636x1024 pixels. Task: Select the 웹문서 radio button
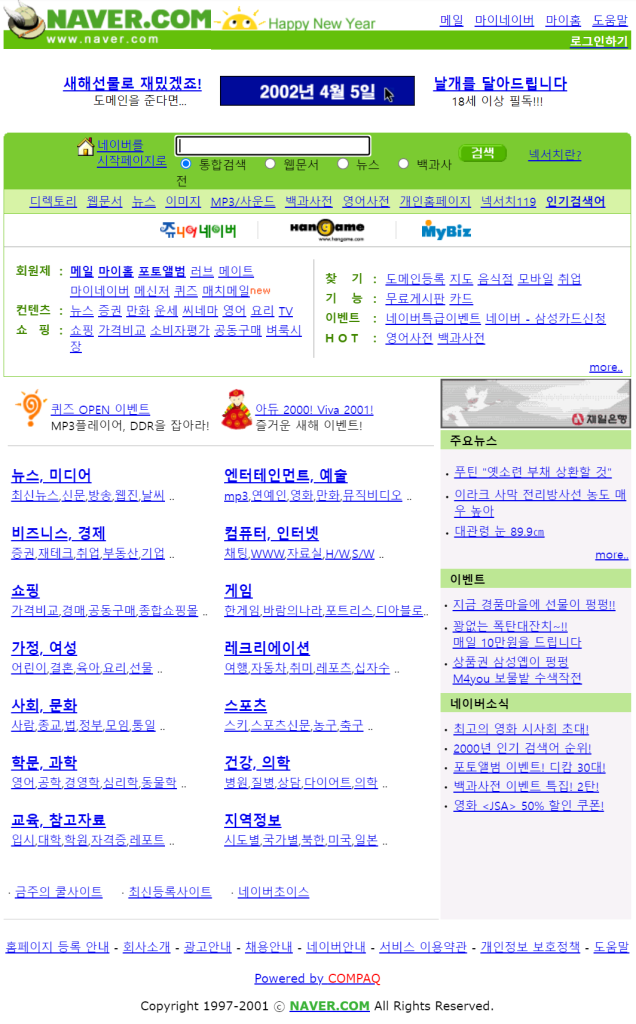point(270,163)
